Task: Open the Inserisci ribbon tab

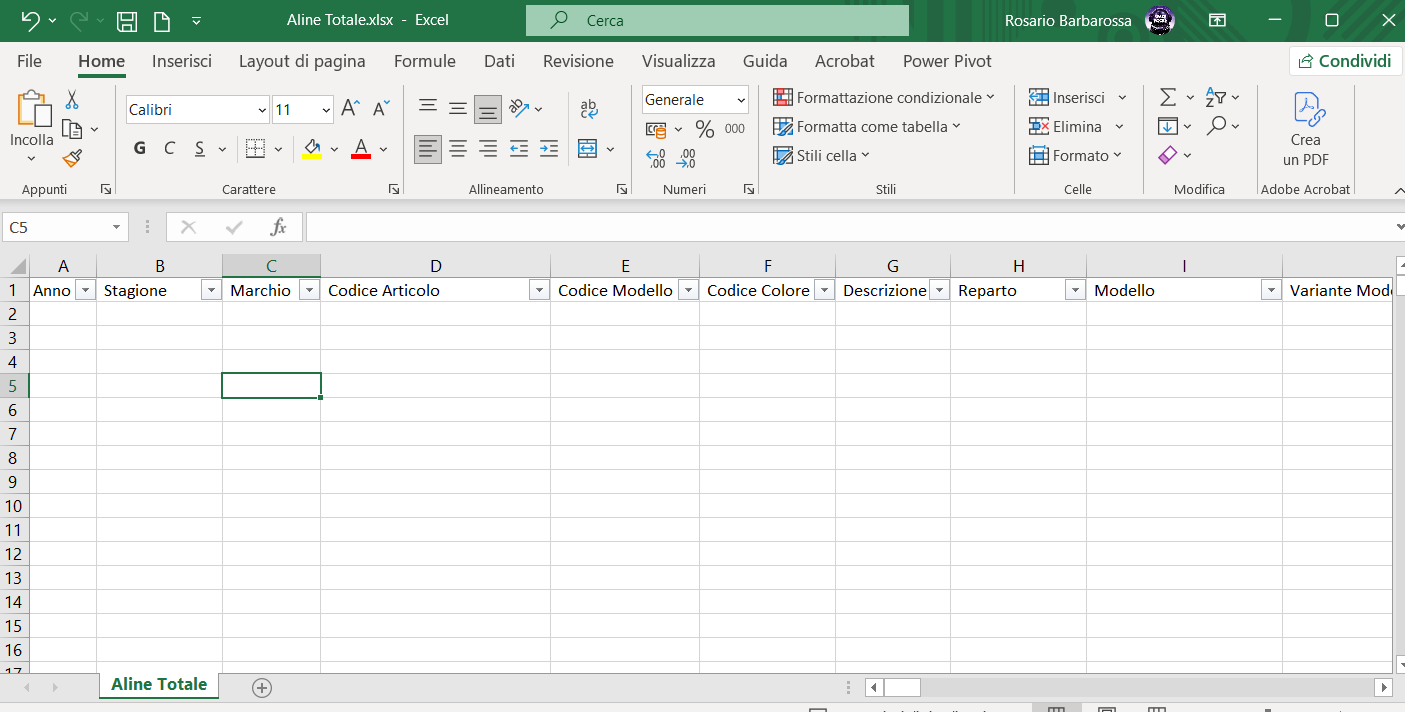Action: coord(182,61)
